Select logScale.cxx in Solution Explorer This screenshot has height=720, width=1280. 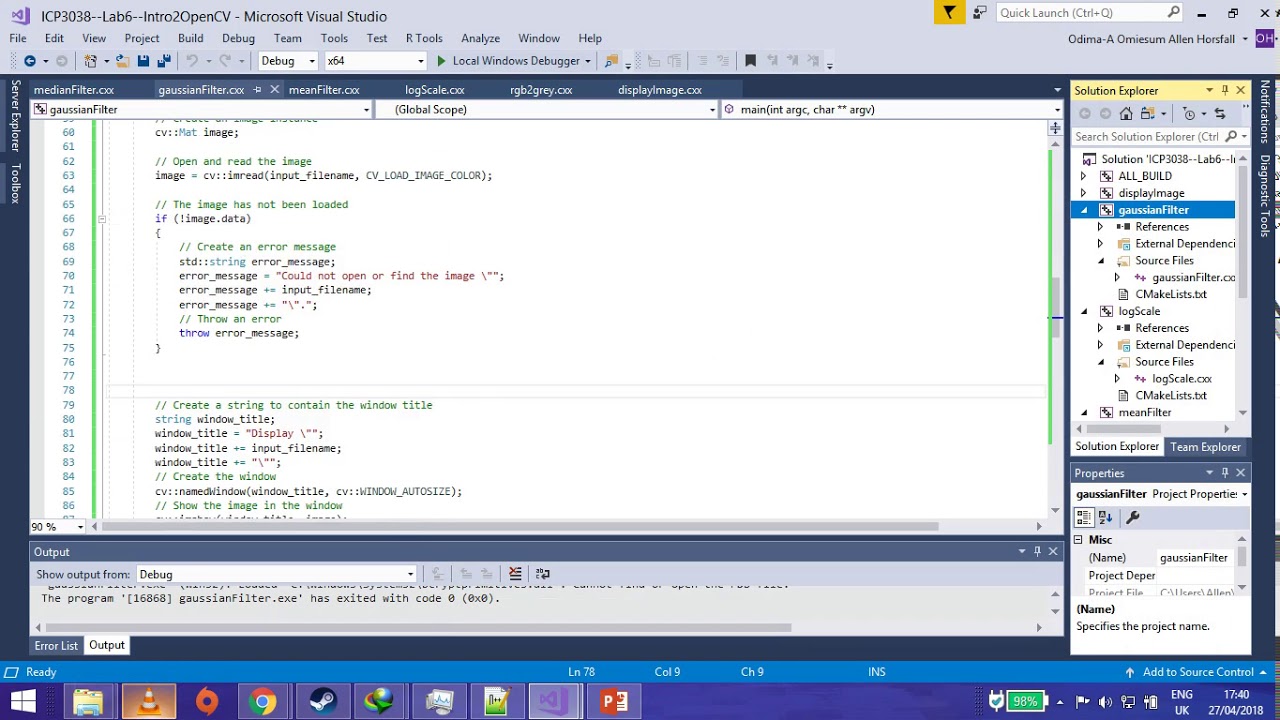[x=1181, y=379]
